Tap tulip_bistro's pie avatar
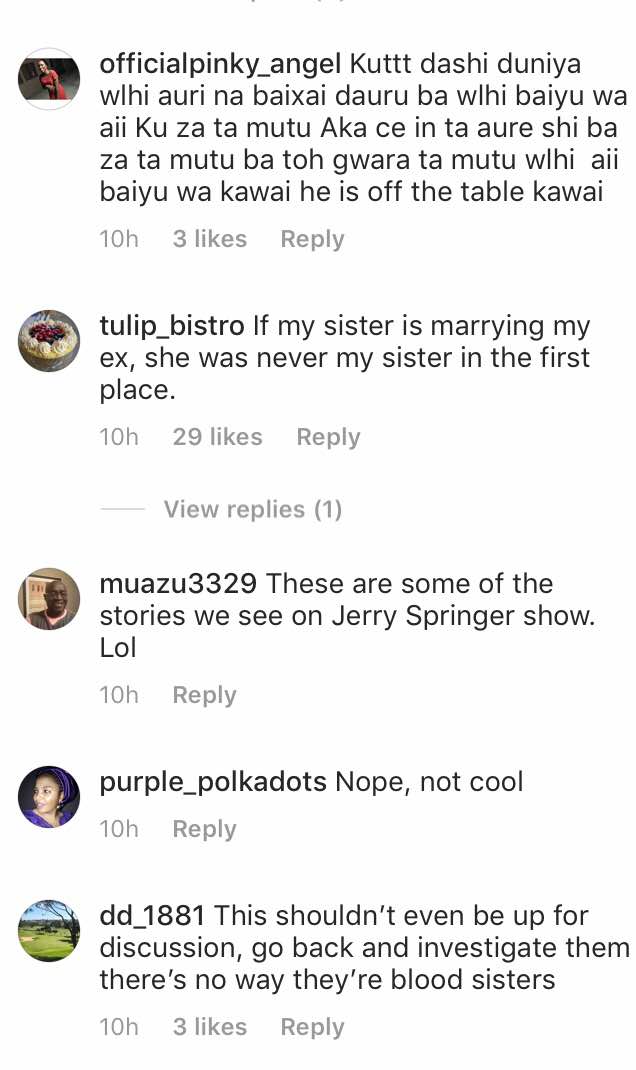The width and height of the screenshot is (636, 1070). pos(49,341)
